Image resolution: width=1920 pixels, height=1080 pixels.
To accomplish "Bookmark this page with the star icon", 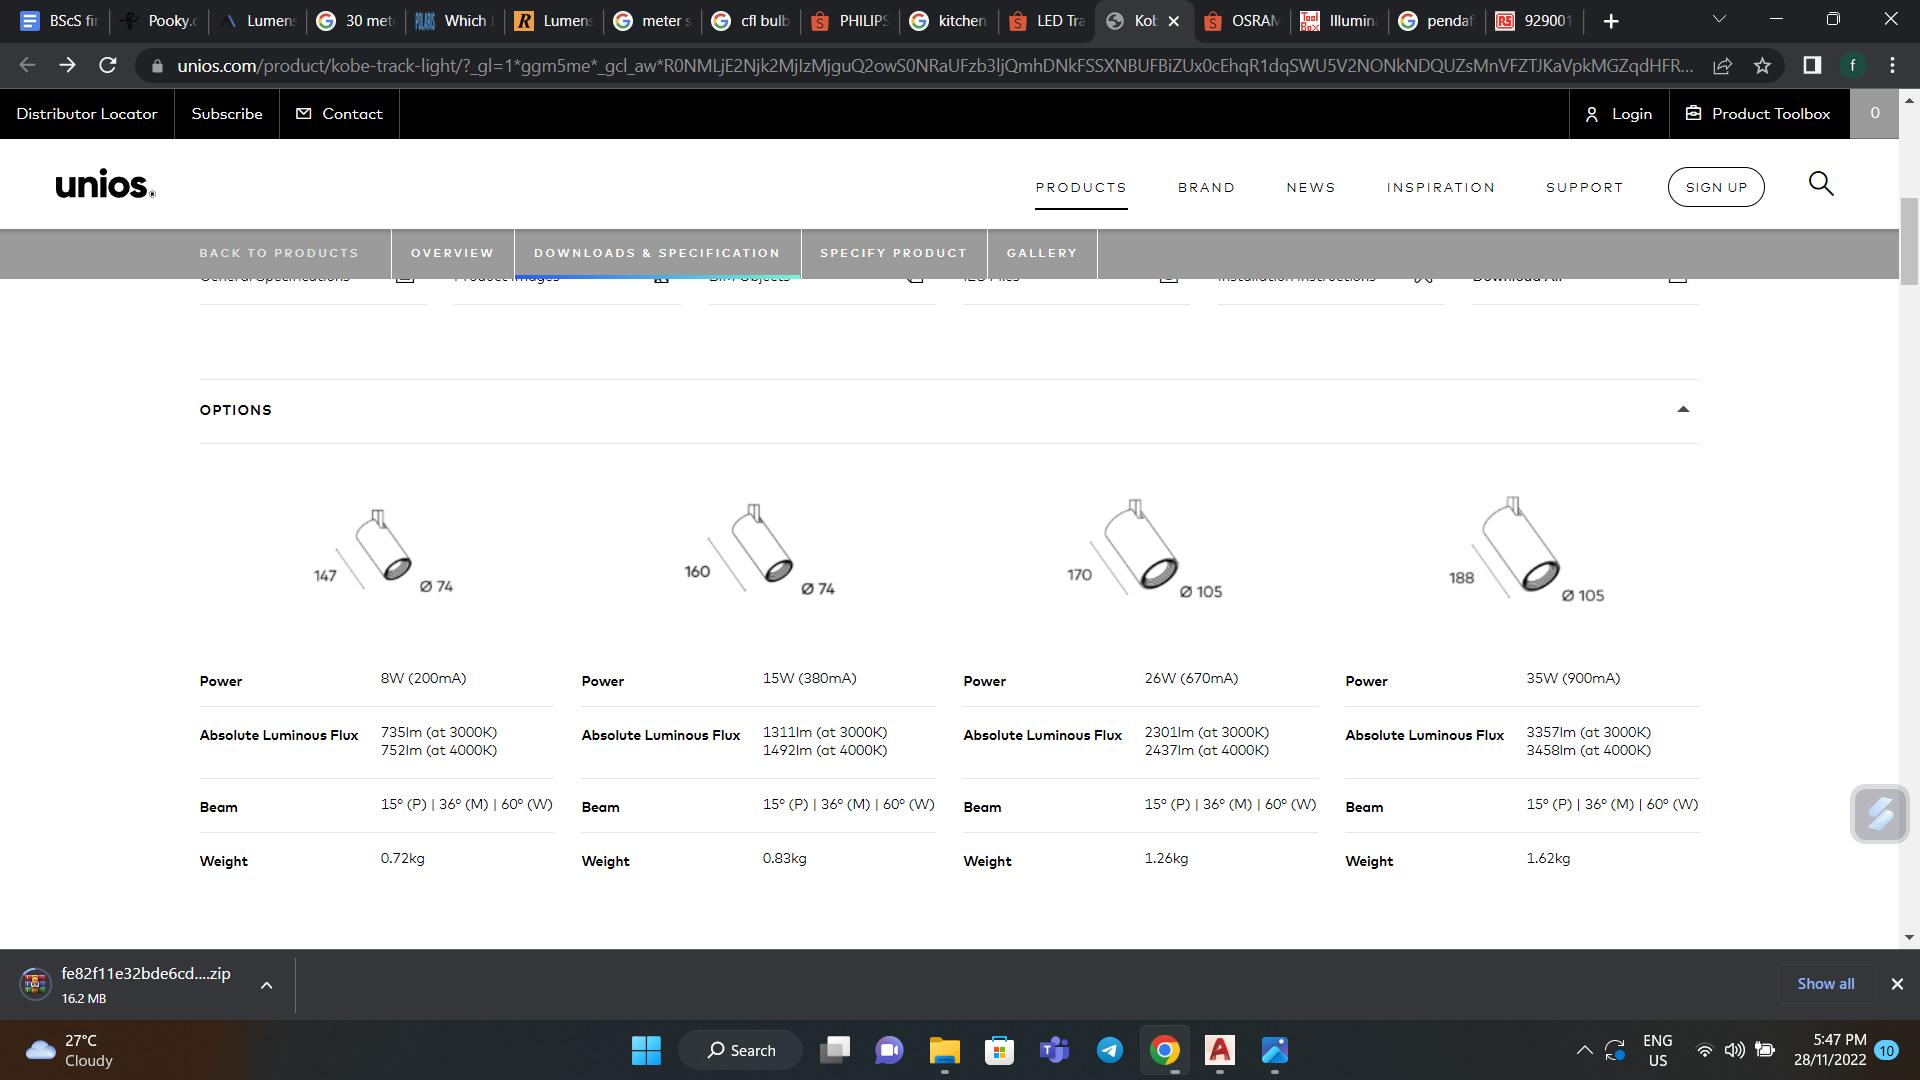I will click(1762, 66).
